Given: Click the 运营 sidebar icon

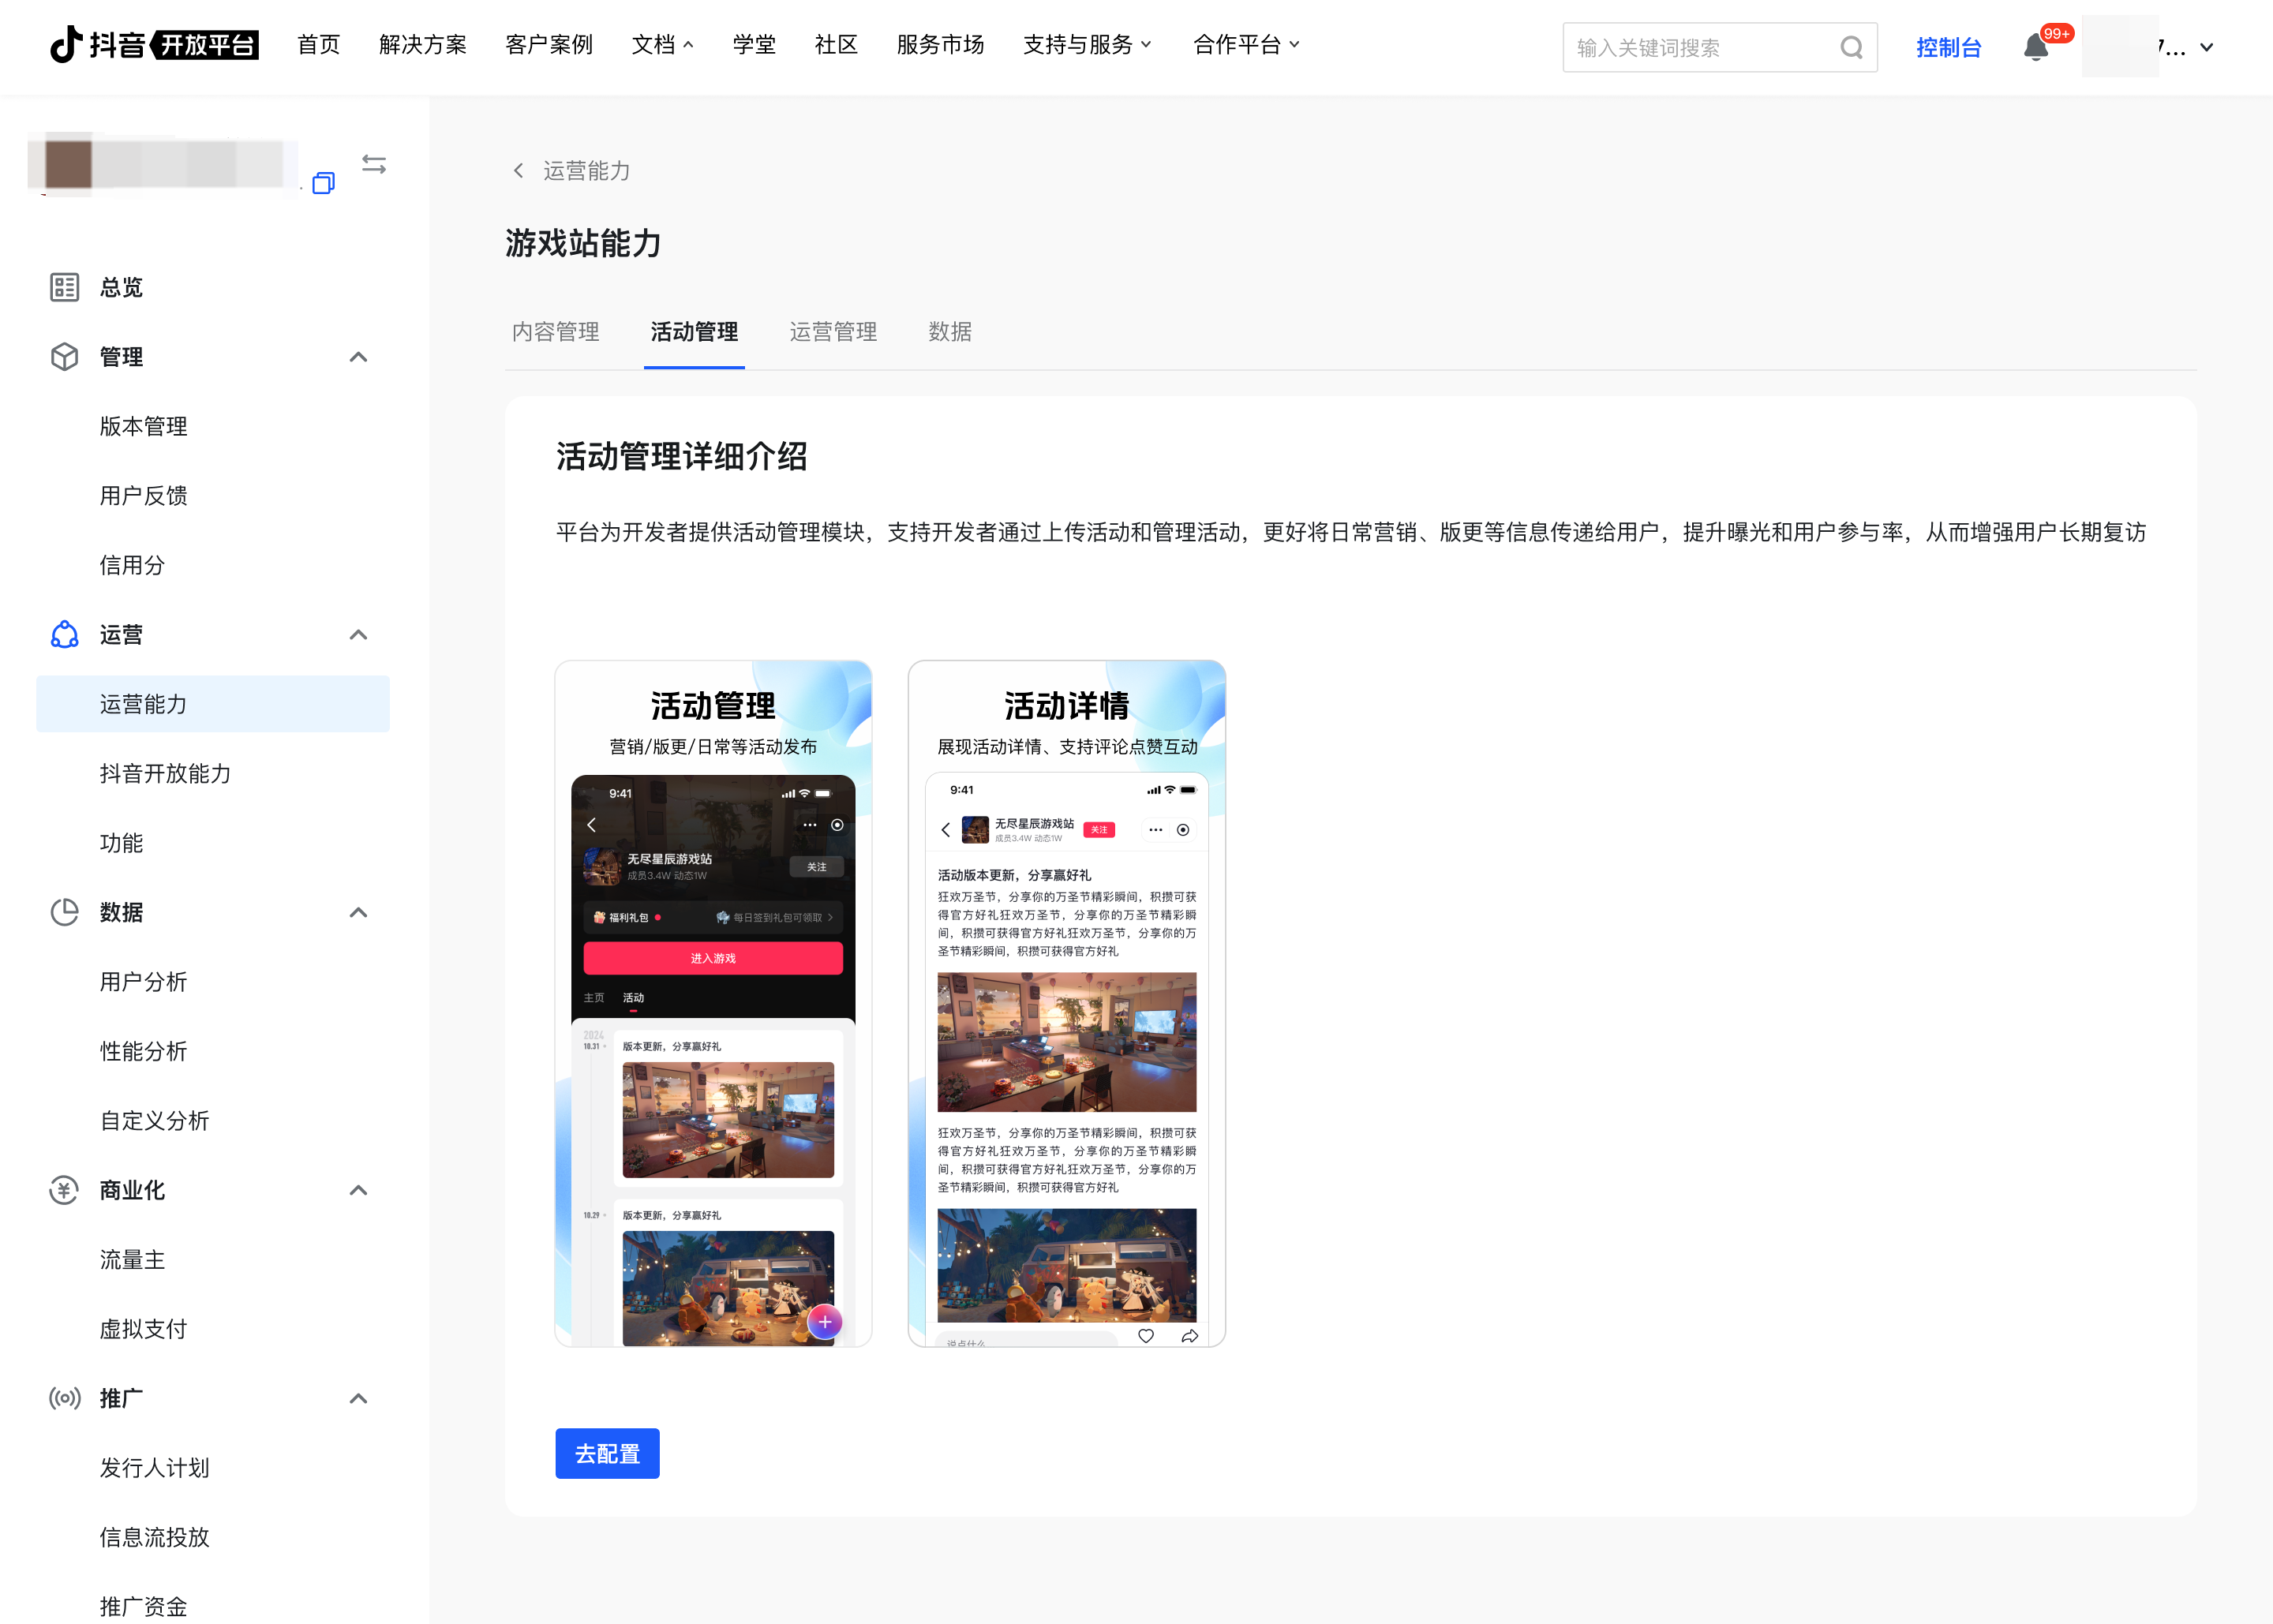Looking at the screenshot, I should (x=65, y=635).
